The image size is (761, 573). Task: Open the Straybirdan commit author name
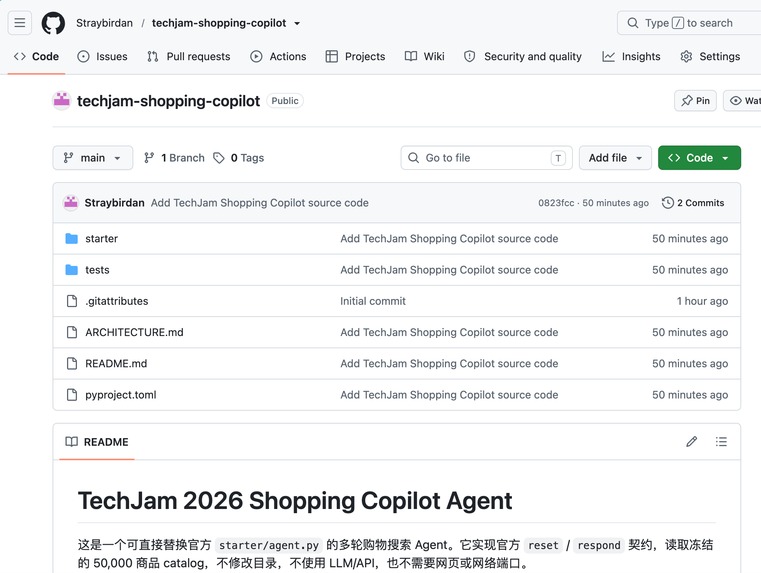point(115,203)
